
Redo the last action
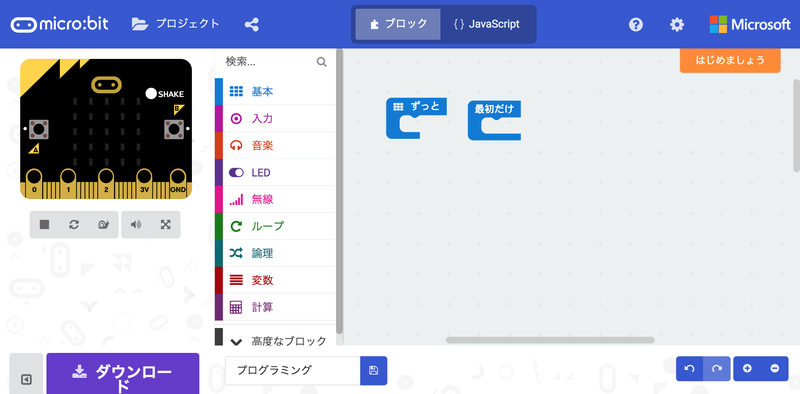click(717, 368)
